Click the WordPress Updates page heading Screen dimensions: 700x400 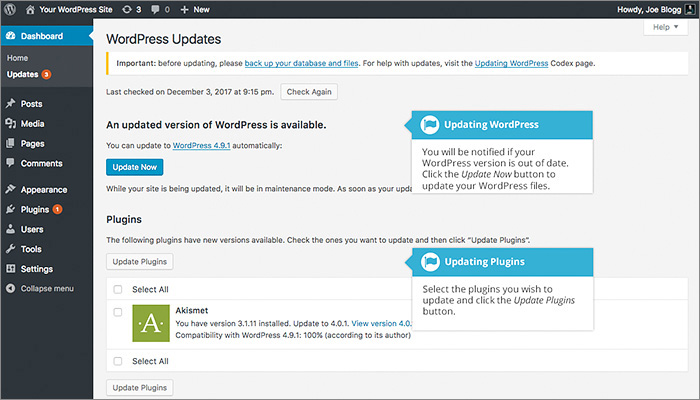point(163,39)
